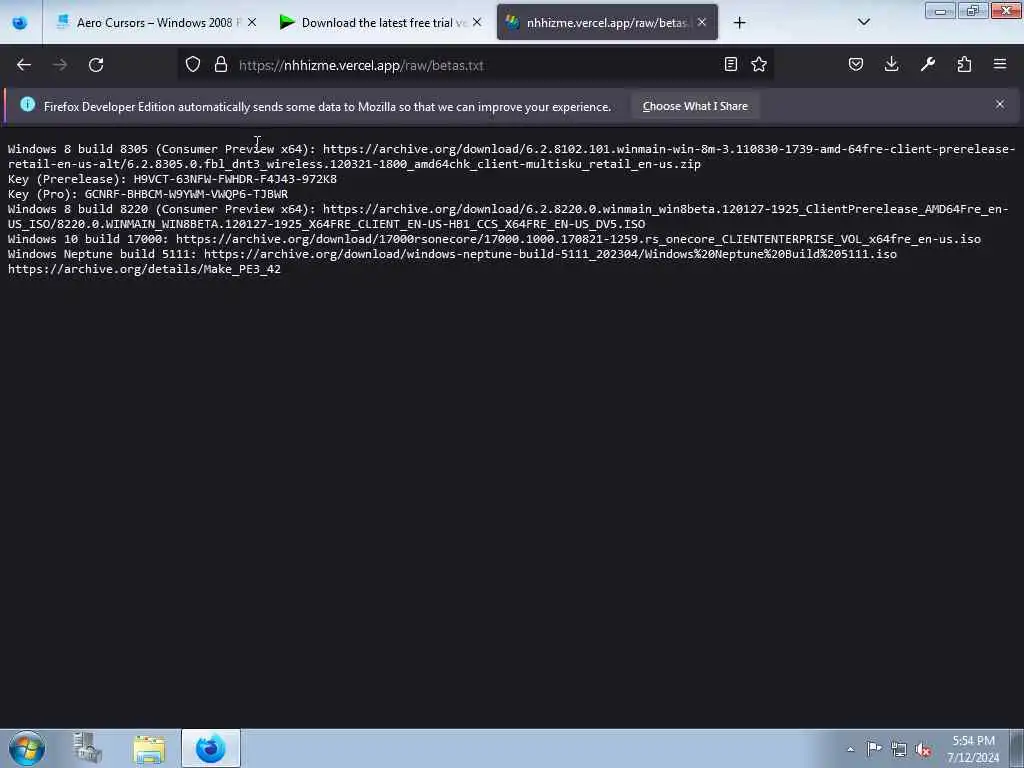Click the Windows 8 build 8305 line
Viewport: 1024px width, 768px height.
pyautogui.click(x=511, y=157)
